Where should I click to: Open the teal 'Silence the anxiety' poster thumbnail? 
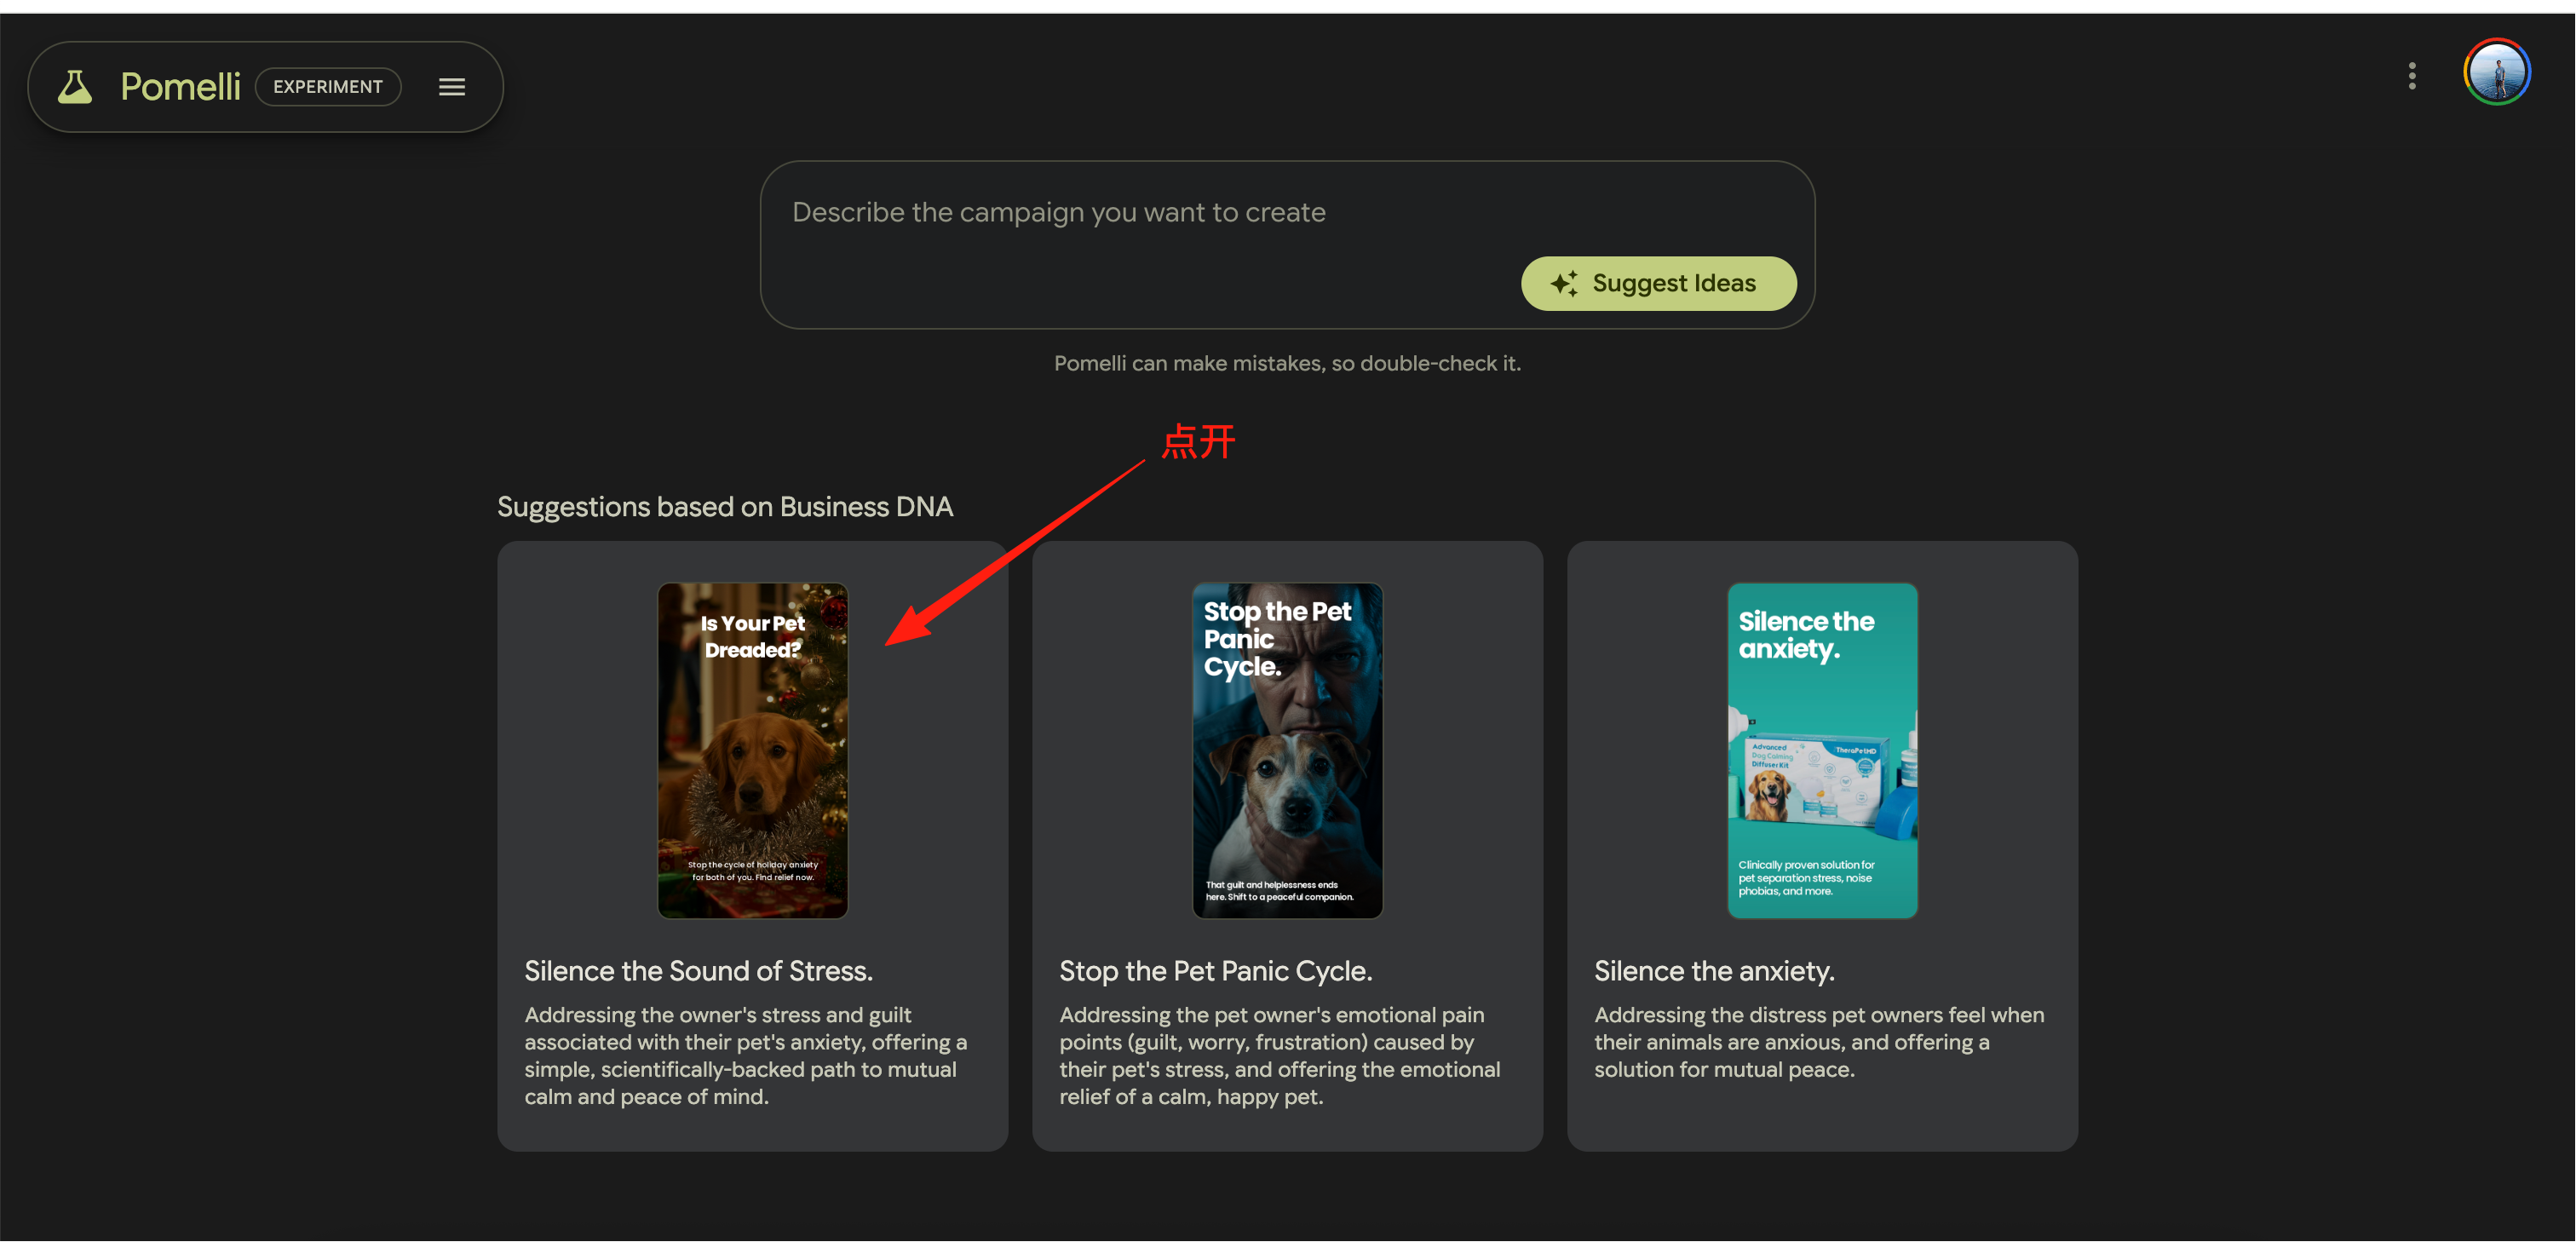(1821, 750)
